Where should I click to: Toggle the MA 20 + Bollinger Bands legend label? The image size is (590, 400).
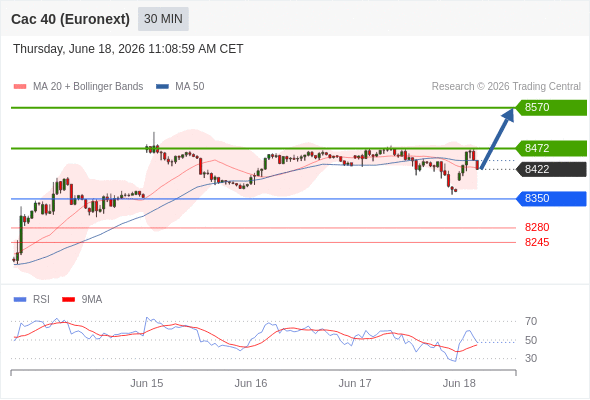click(x=88, y=87)
